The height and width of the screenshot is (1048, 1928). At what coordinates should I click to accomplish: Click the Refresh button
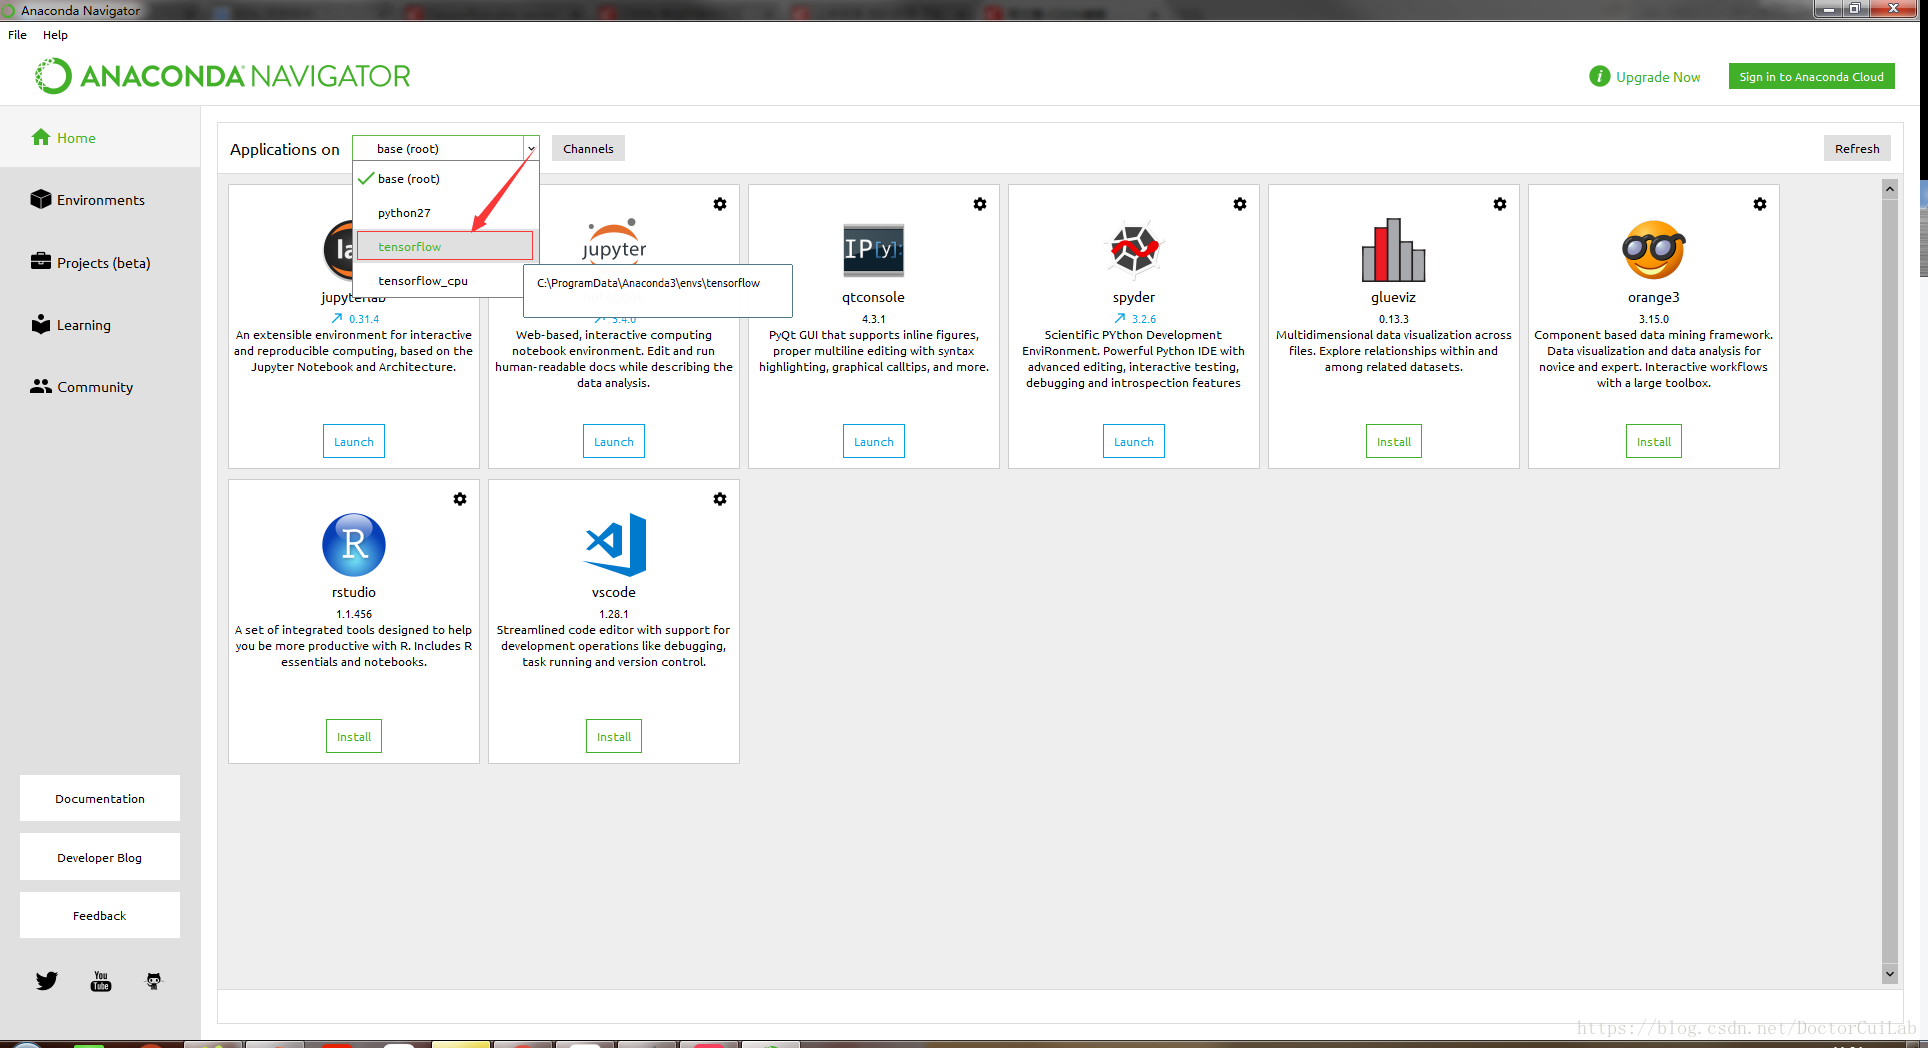click(x=1857, y=148)
